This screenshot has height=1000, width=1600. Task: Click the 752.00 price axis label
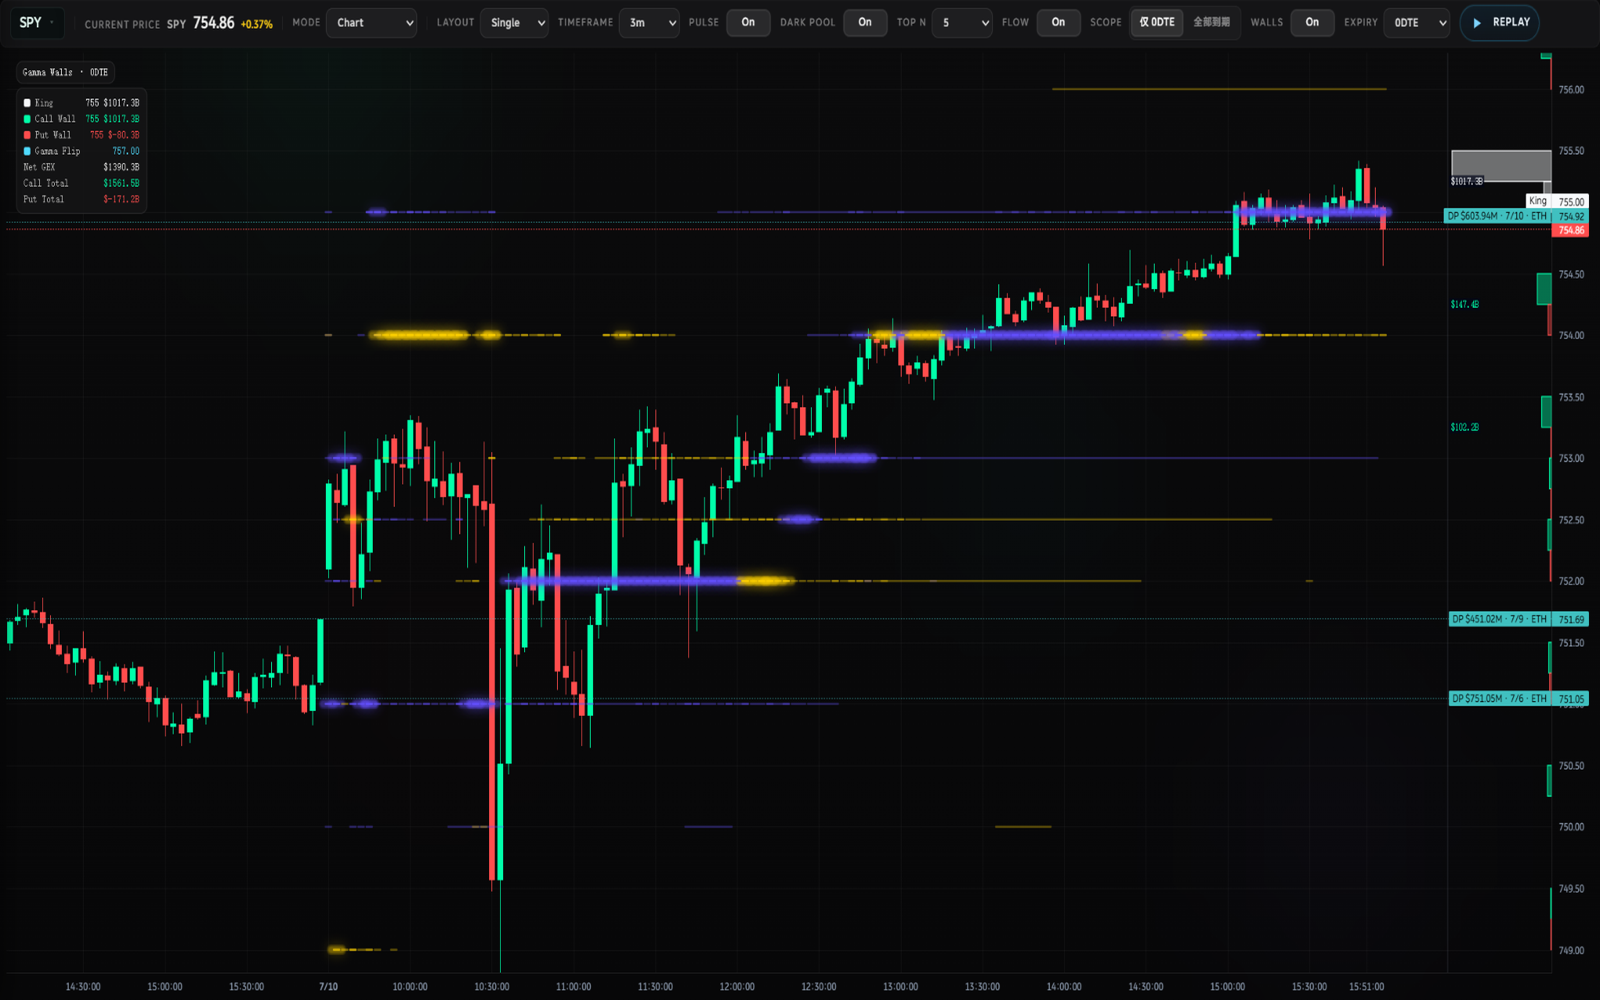(x=1571, y=581)
